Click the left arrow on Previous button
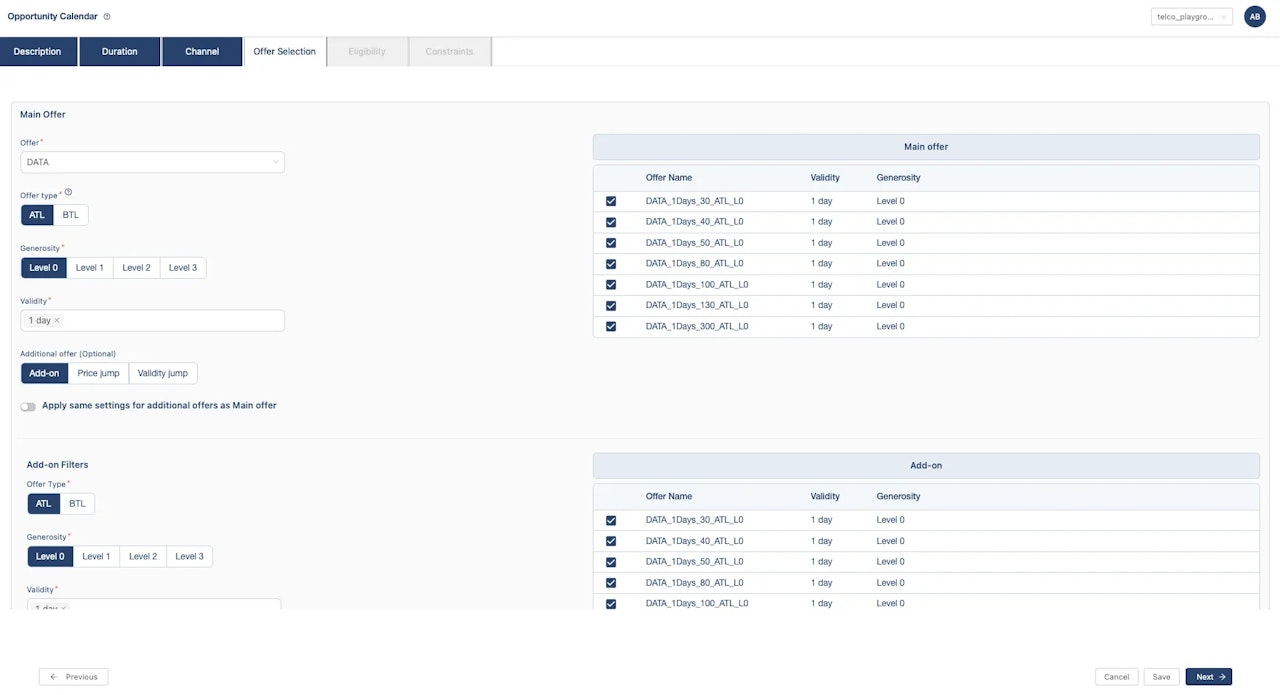Screen dimensions: 1280x695 (x=54, y=677)
